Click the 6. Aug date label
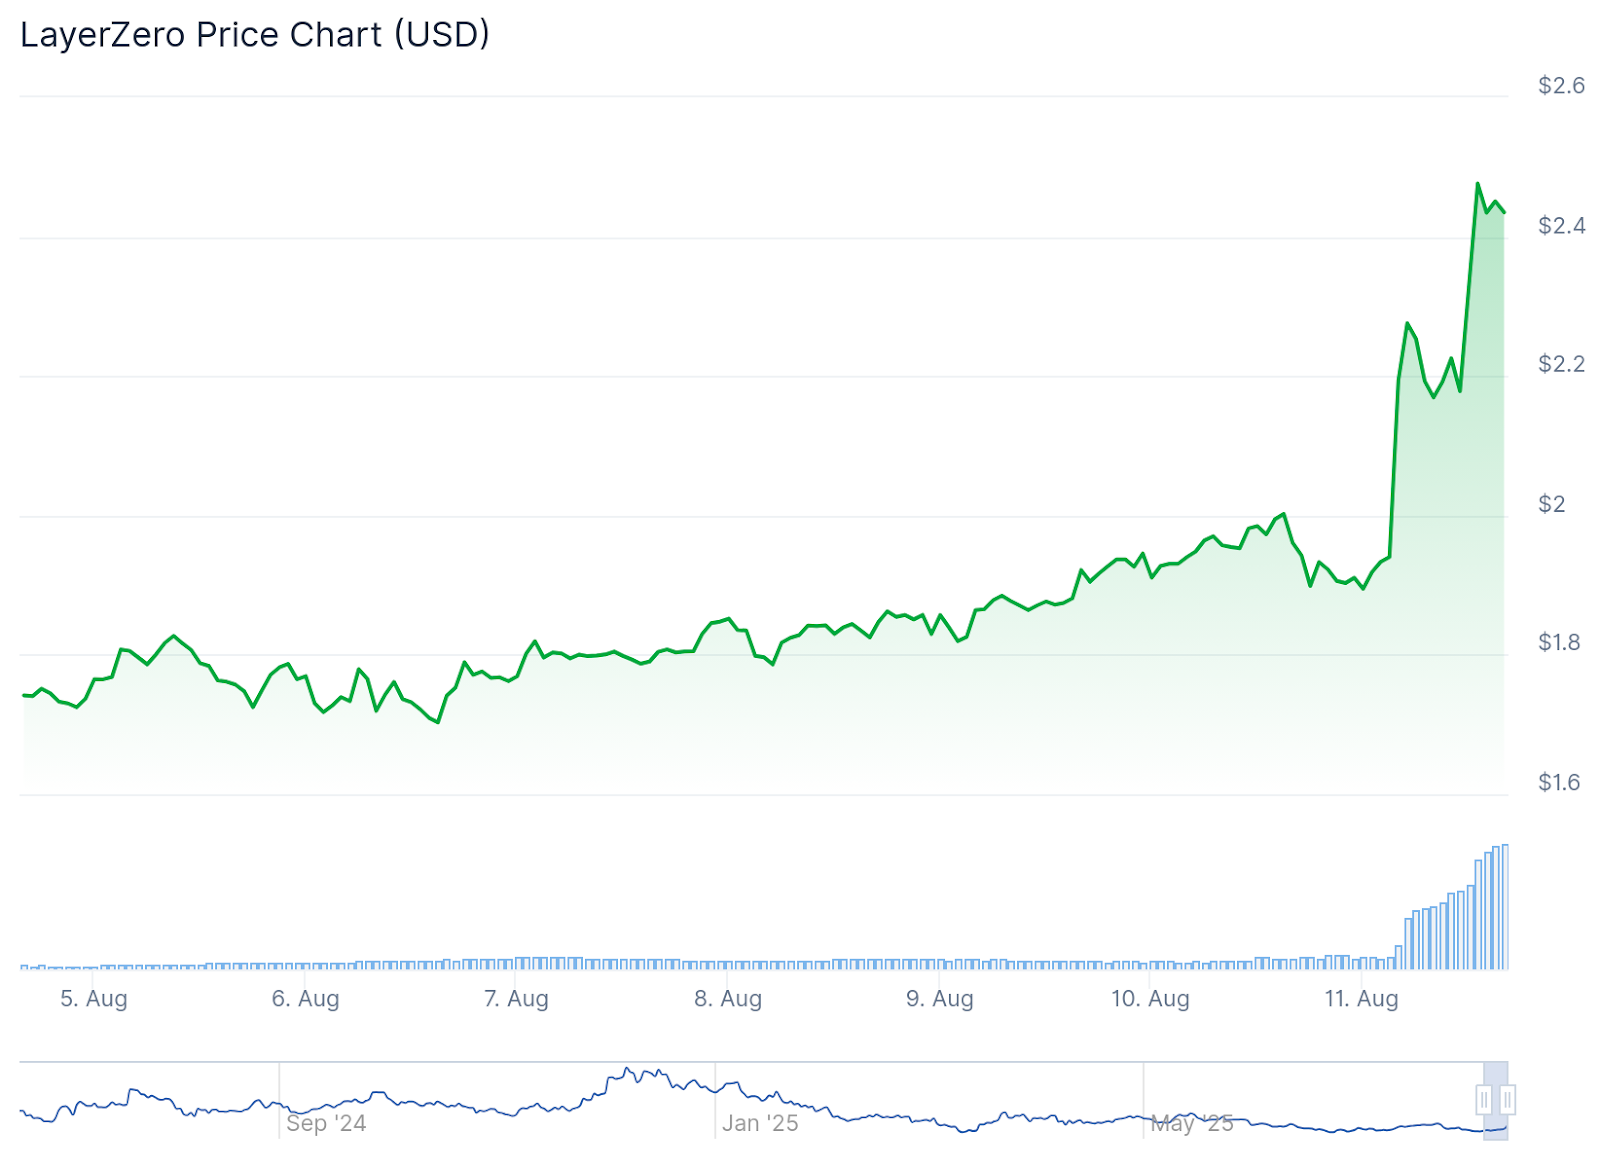The width and height of the screenshot is (1600, 1168). (x=306, y=998)
